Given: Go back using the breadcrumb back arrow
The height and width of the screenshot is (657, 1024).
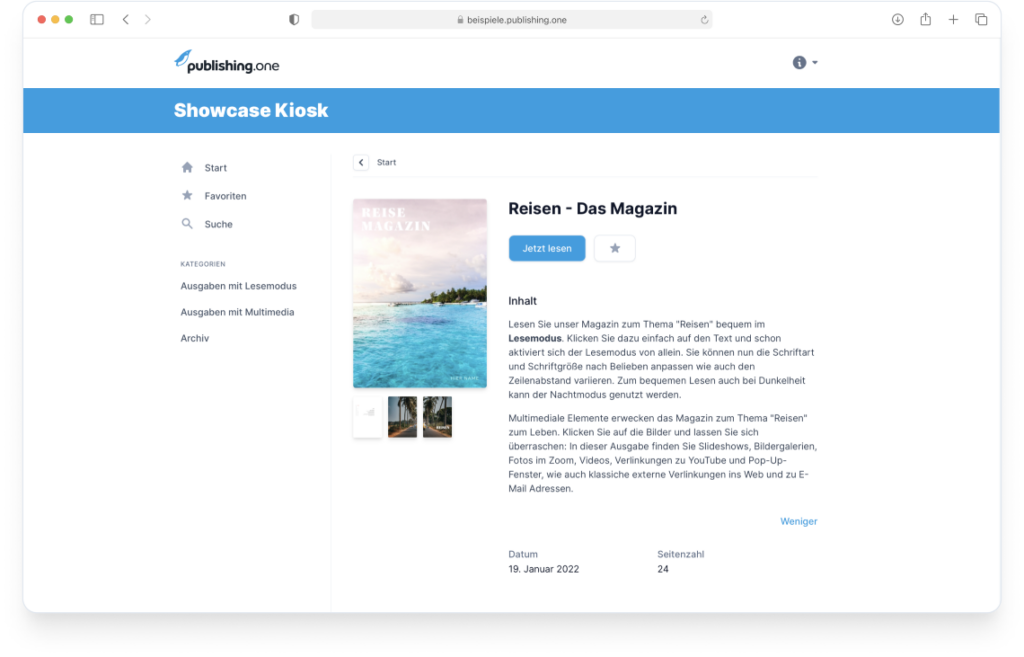Looking at the screenshot, I should click(x=361, y=162).
